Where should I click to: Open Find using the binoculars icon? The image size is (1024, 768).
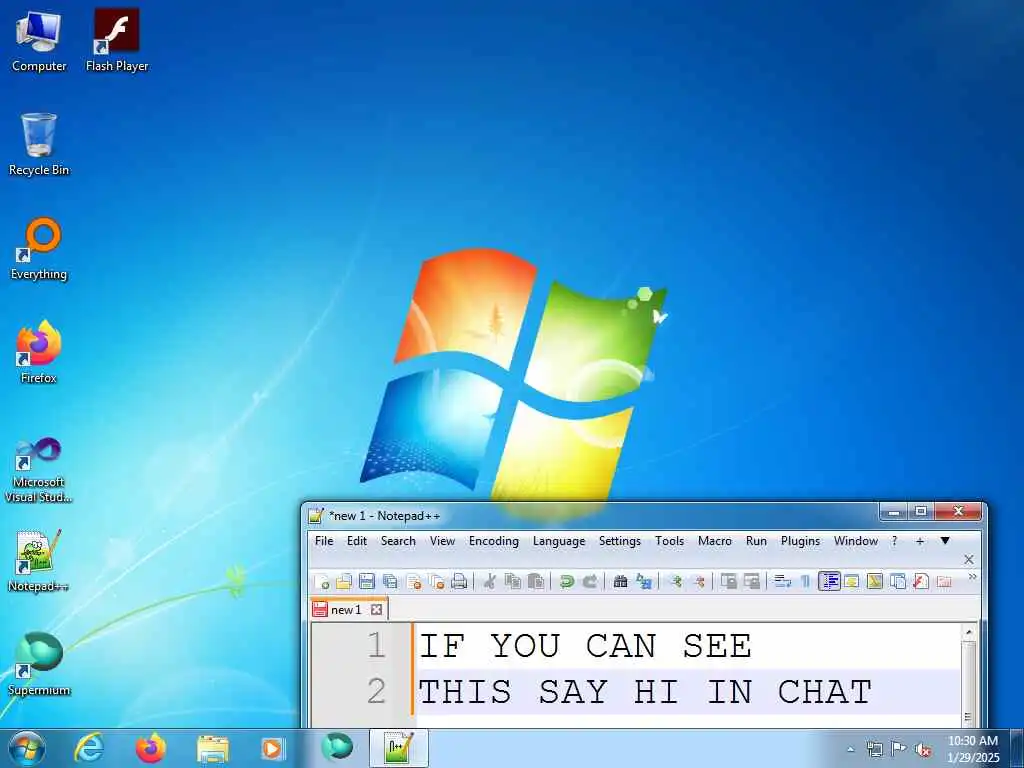tap(620, 581)
